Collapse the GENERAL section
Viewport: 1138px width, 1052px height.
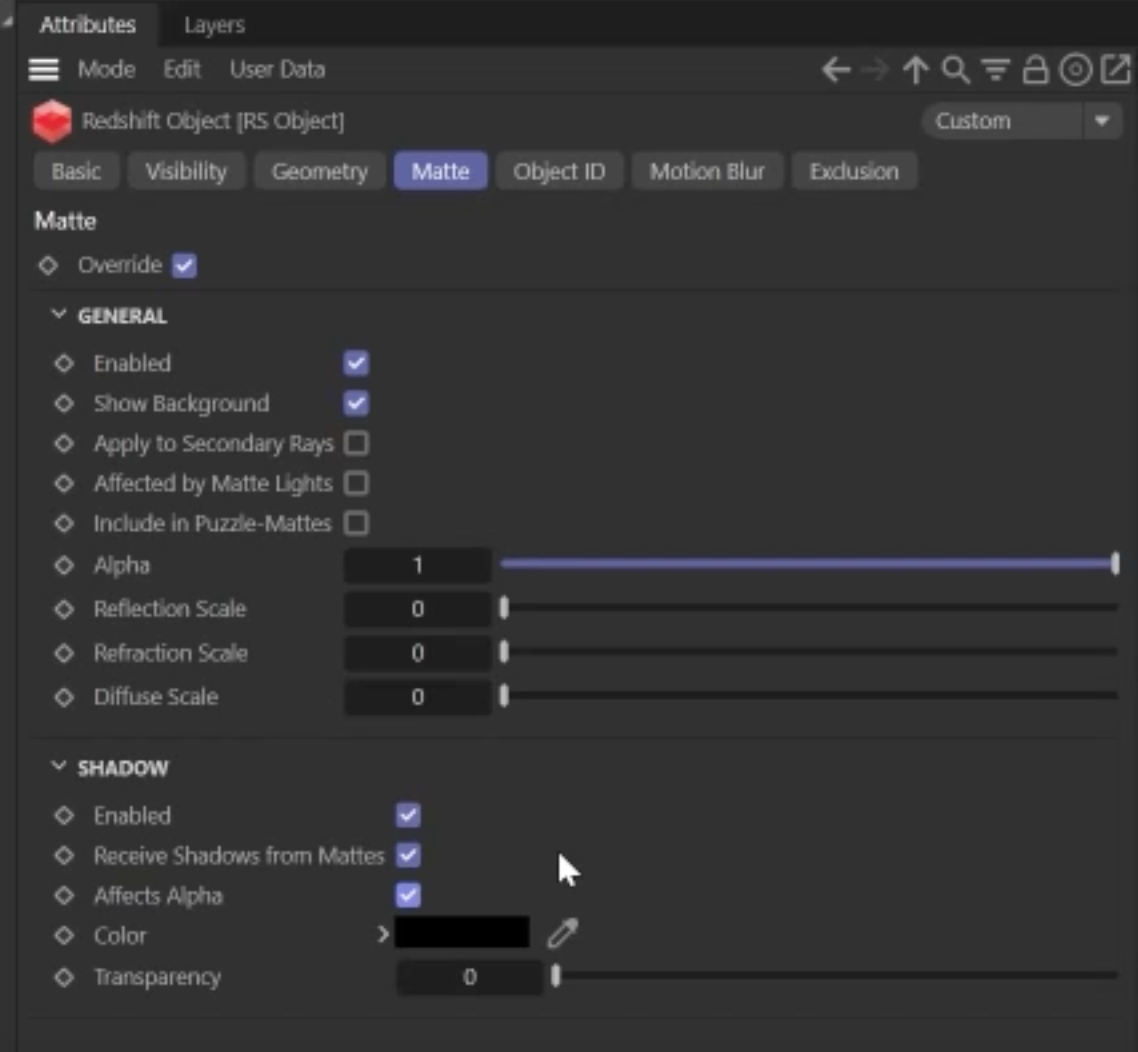59,316
